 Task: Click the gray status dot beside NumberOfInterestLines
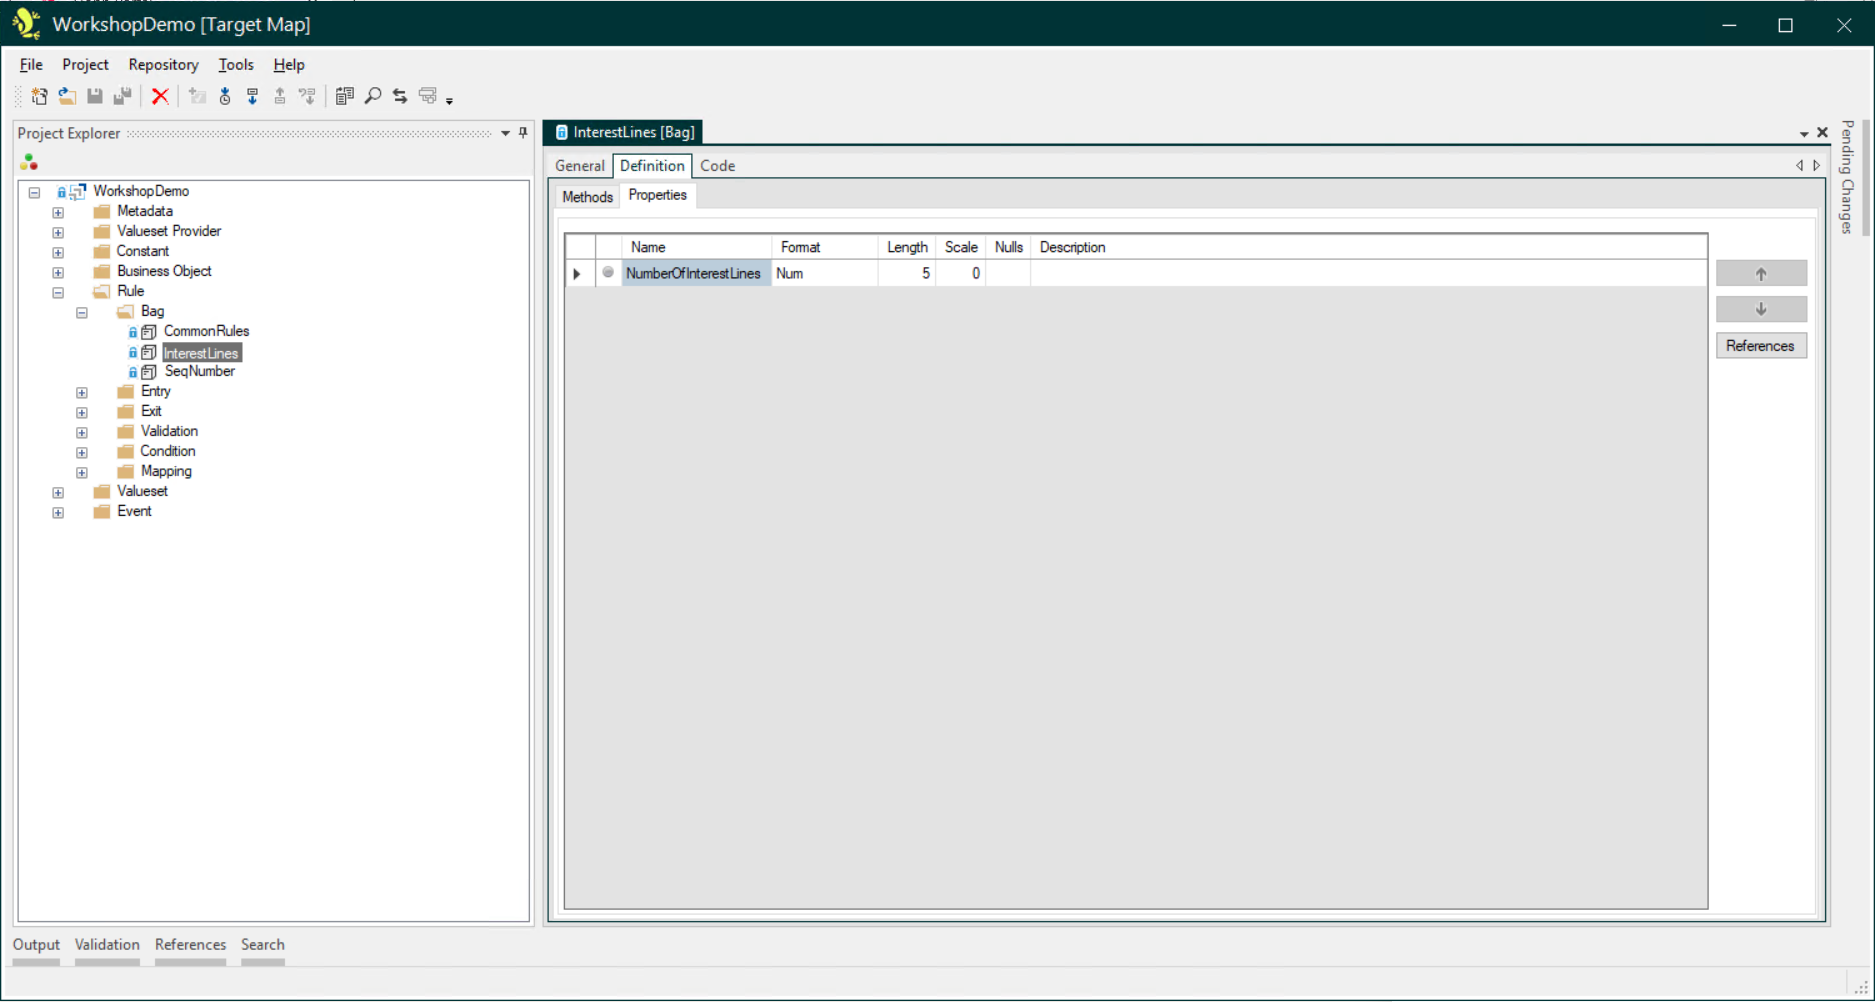coord(608,273)
